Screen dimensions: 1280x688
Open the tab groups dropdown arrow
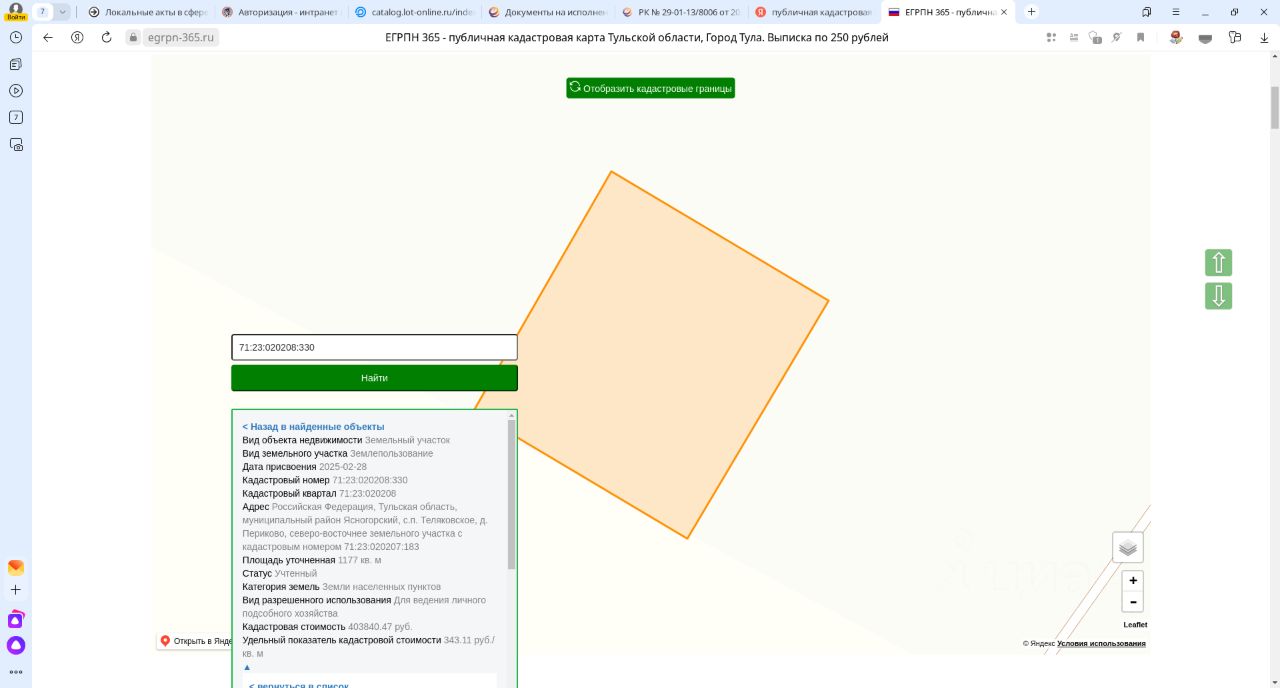(x=63, y=12)
